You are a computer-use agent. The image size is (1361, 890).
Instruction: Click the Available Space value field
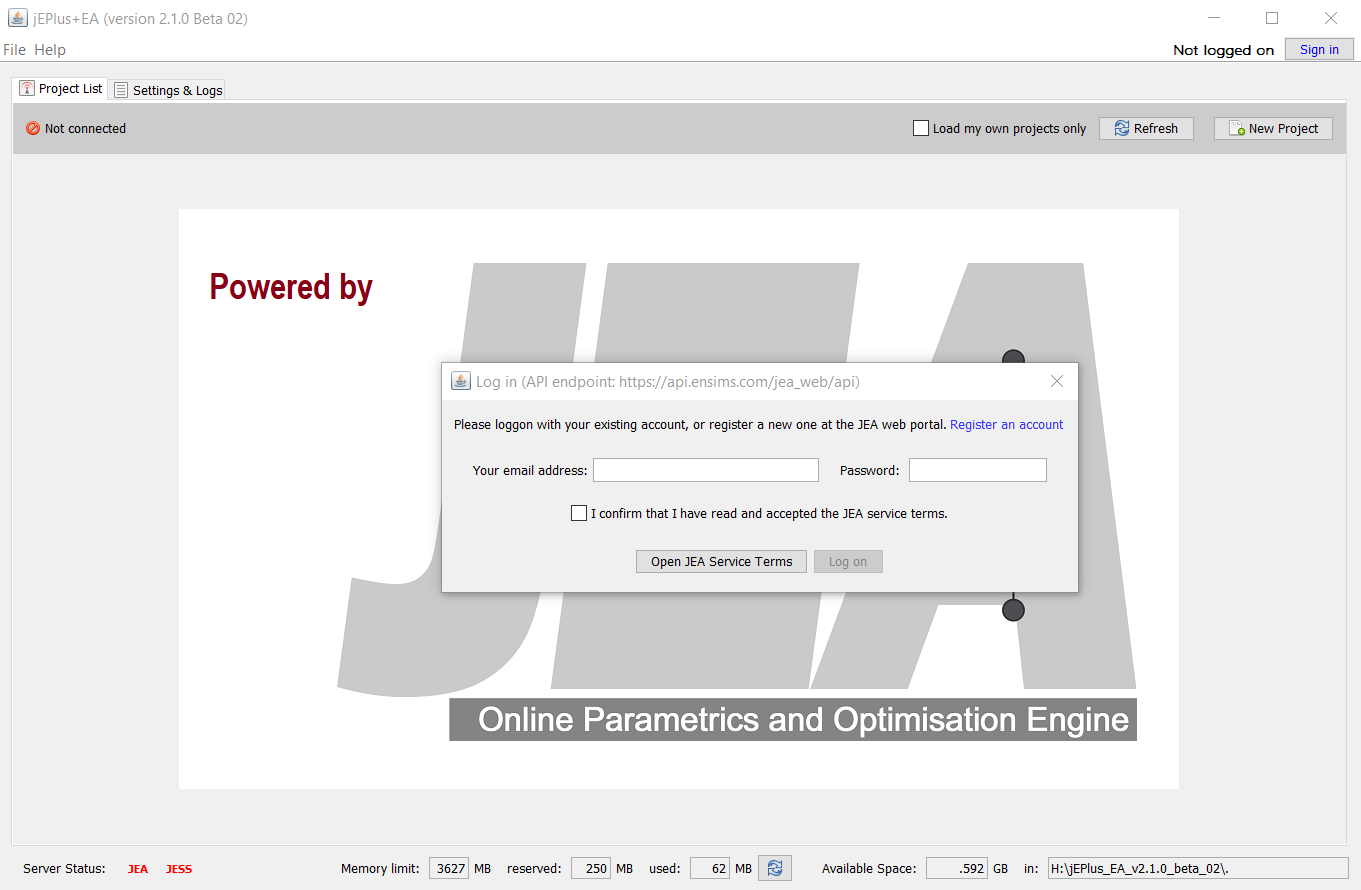coord(957,868)
